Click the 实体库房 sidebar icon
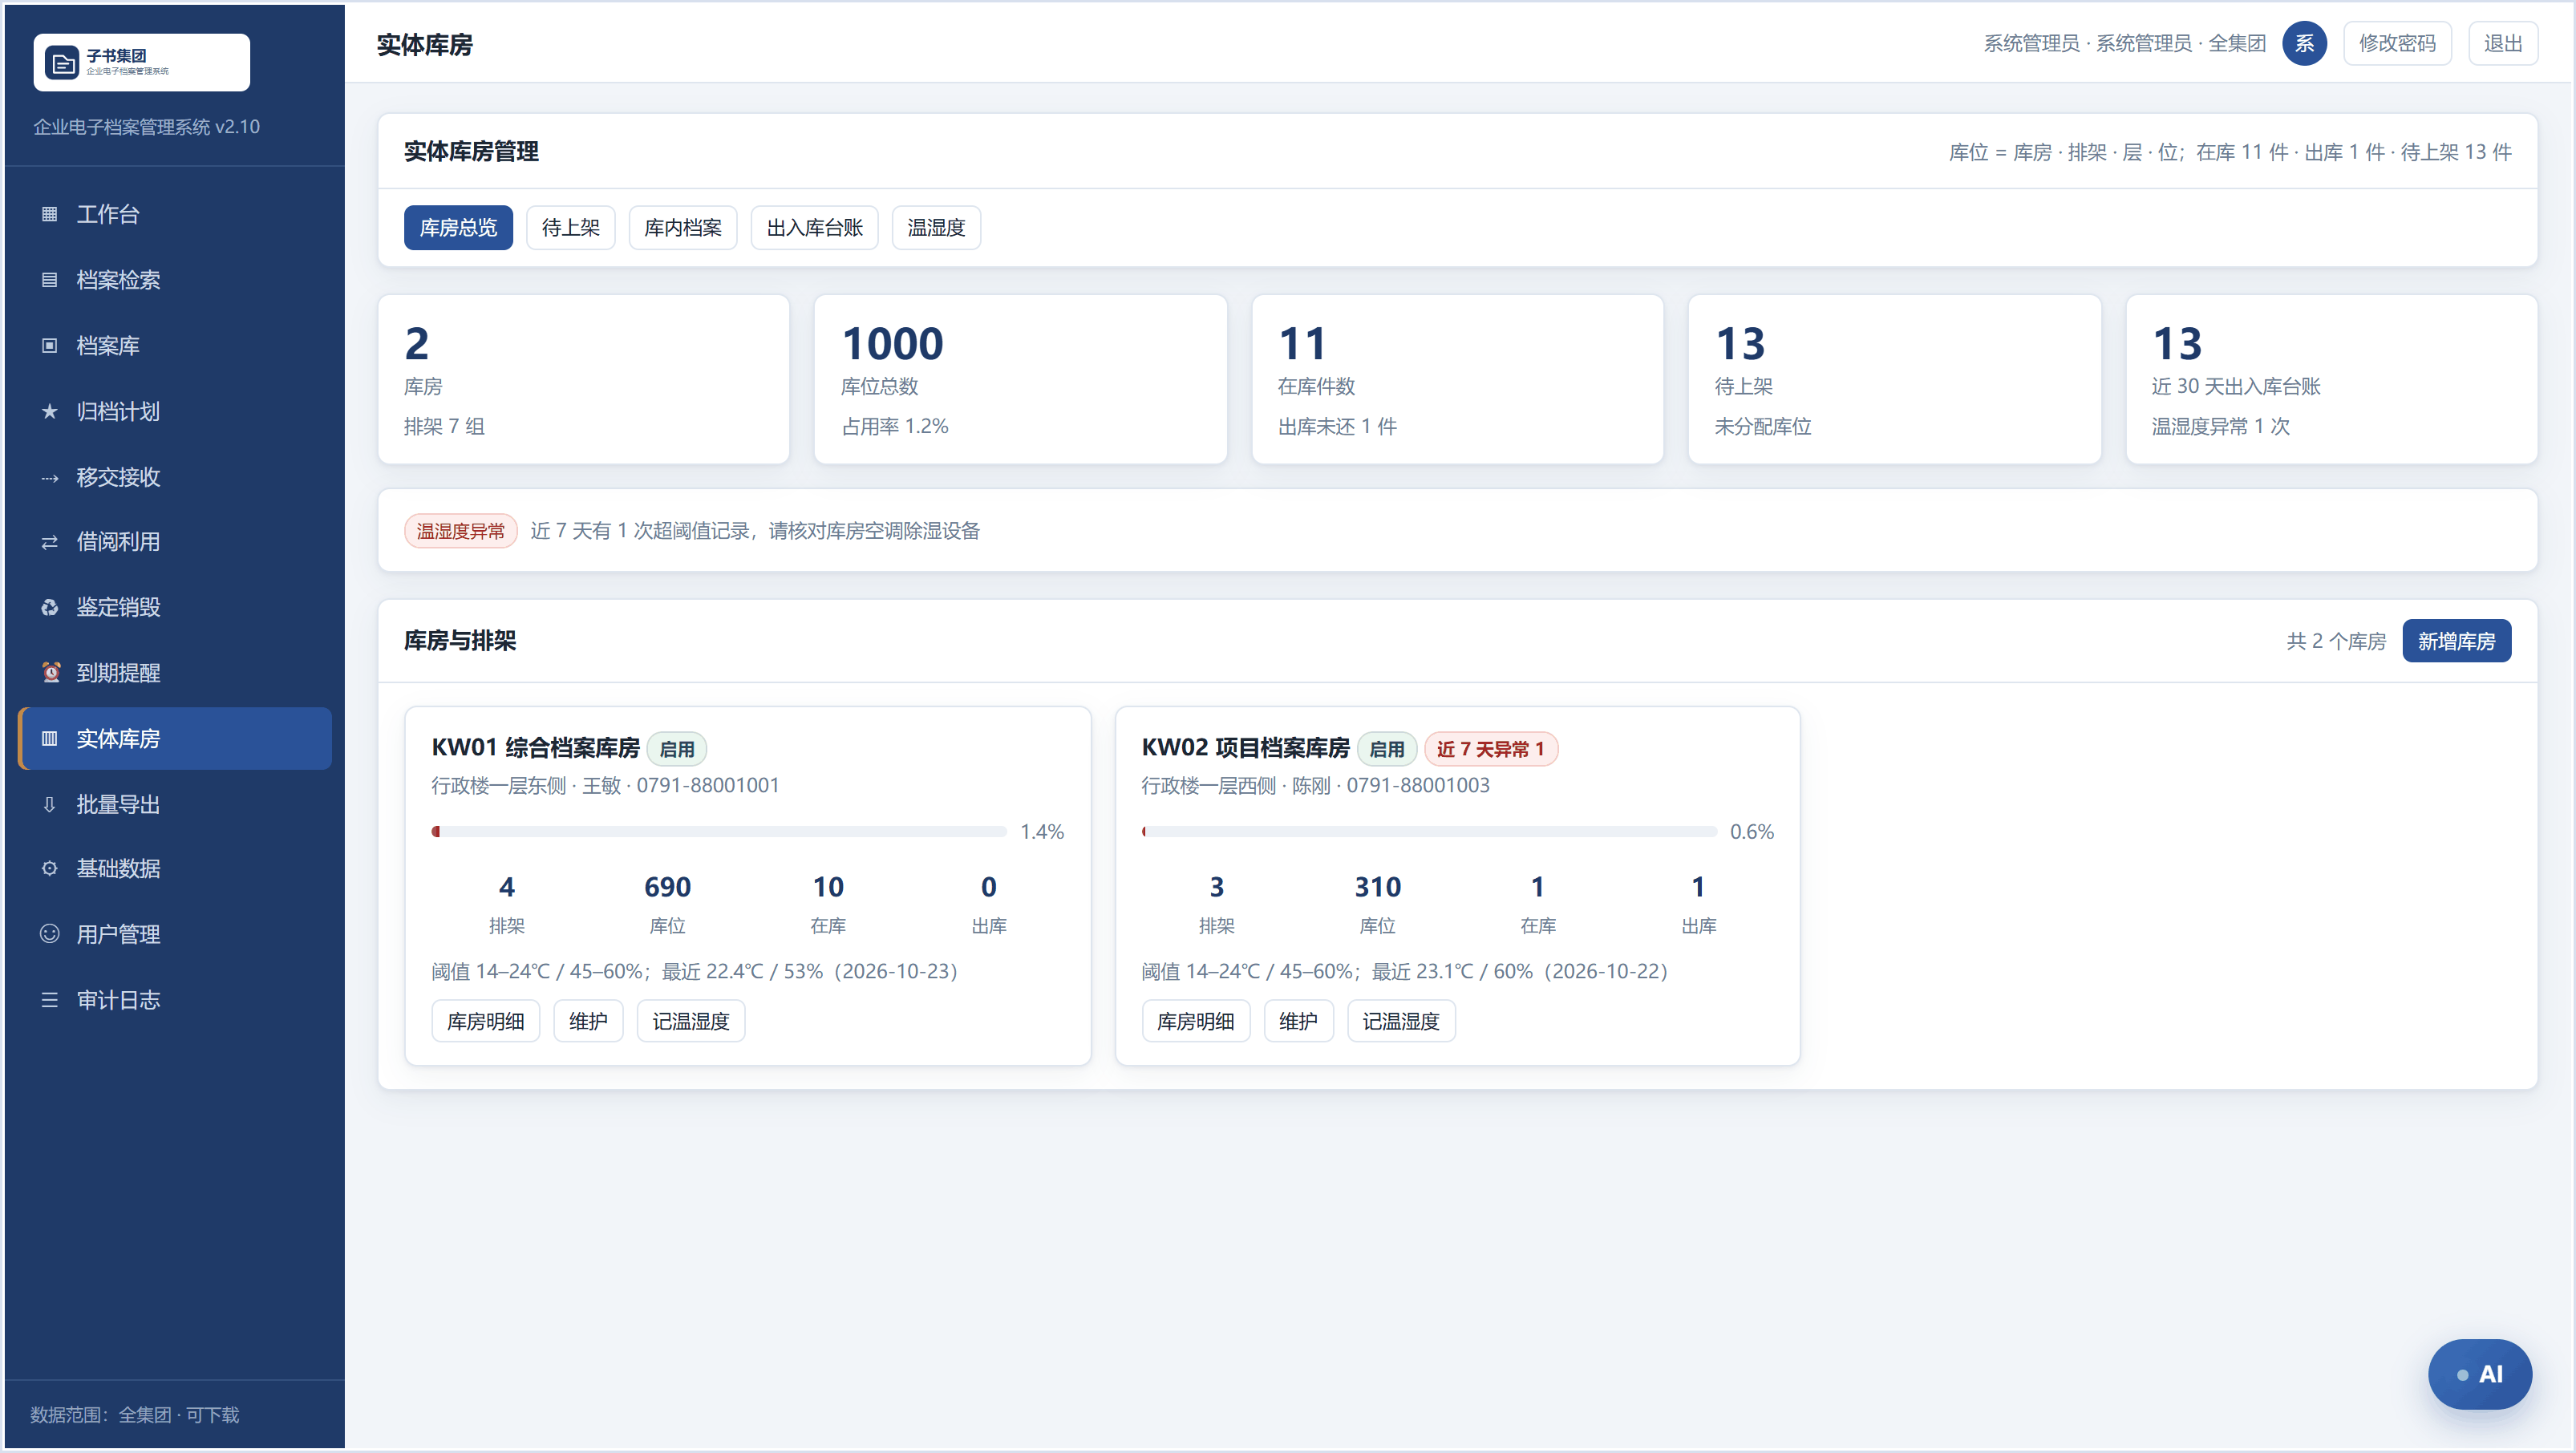Viewport: 2576px width, 1453px height. click(49, 738)
